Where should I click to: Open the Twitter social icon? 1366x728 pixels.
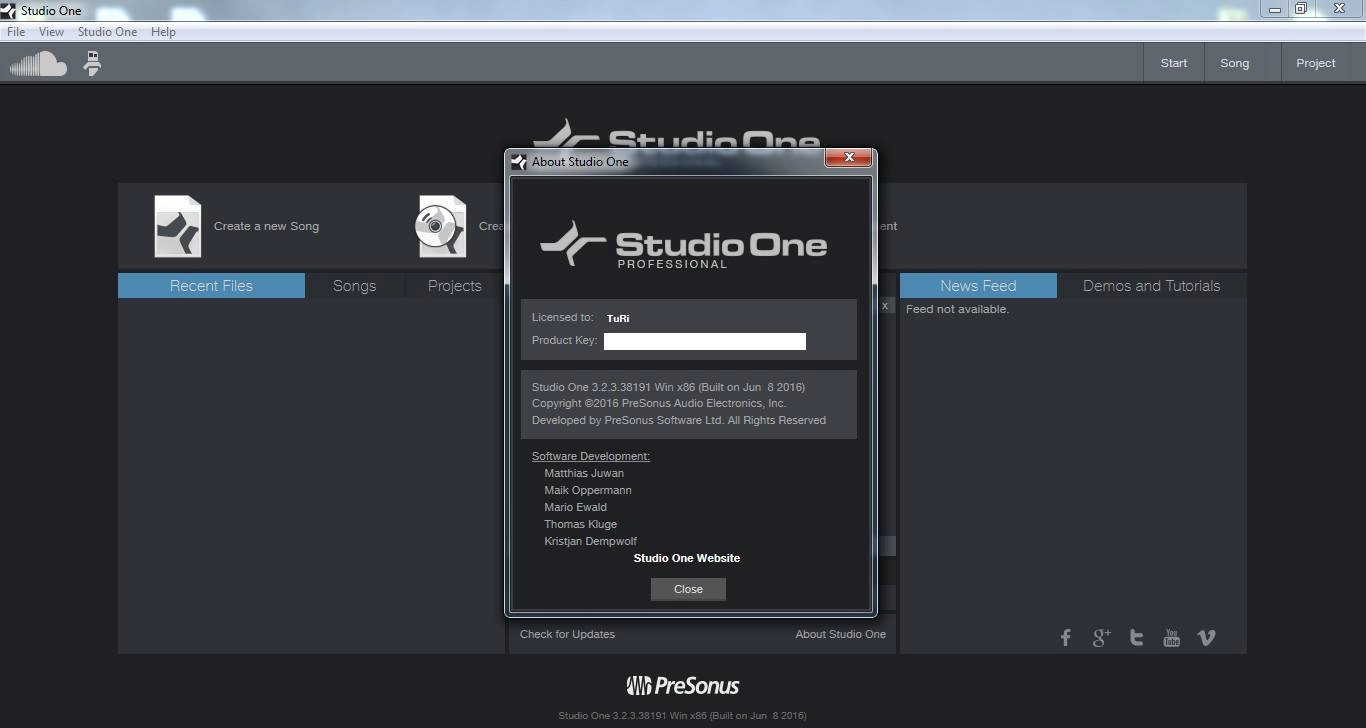(x=1136, y=638)
